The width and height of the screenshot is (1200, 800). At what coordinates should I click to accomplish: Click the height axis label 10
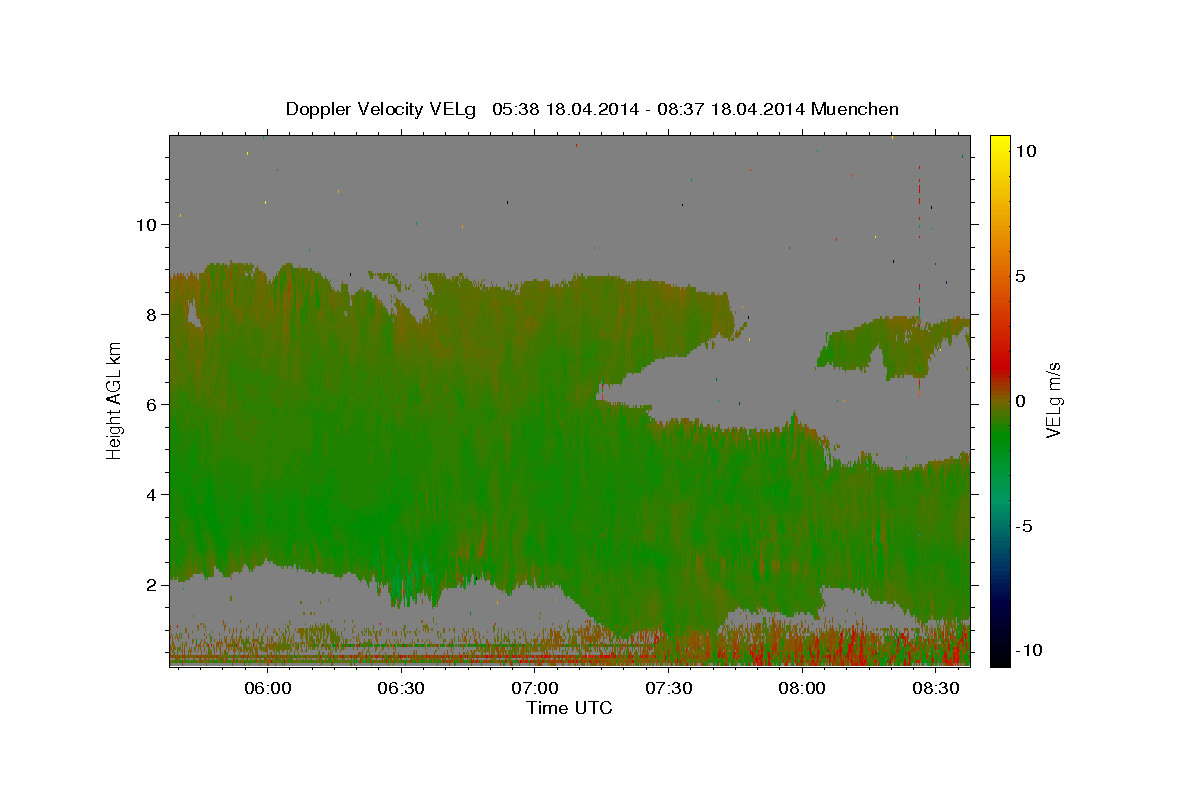(146, 225)
